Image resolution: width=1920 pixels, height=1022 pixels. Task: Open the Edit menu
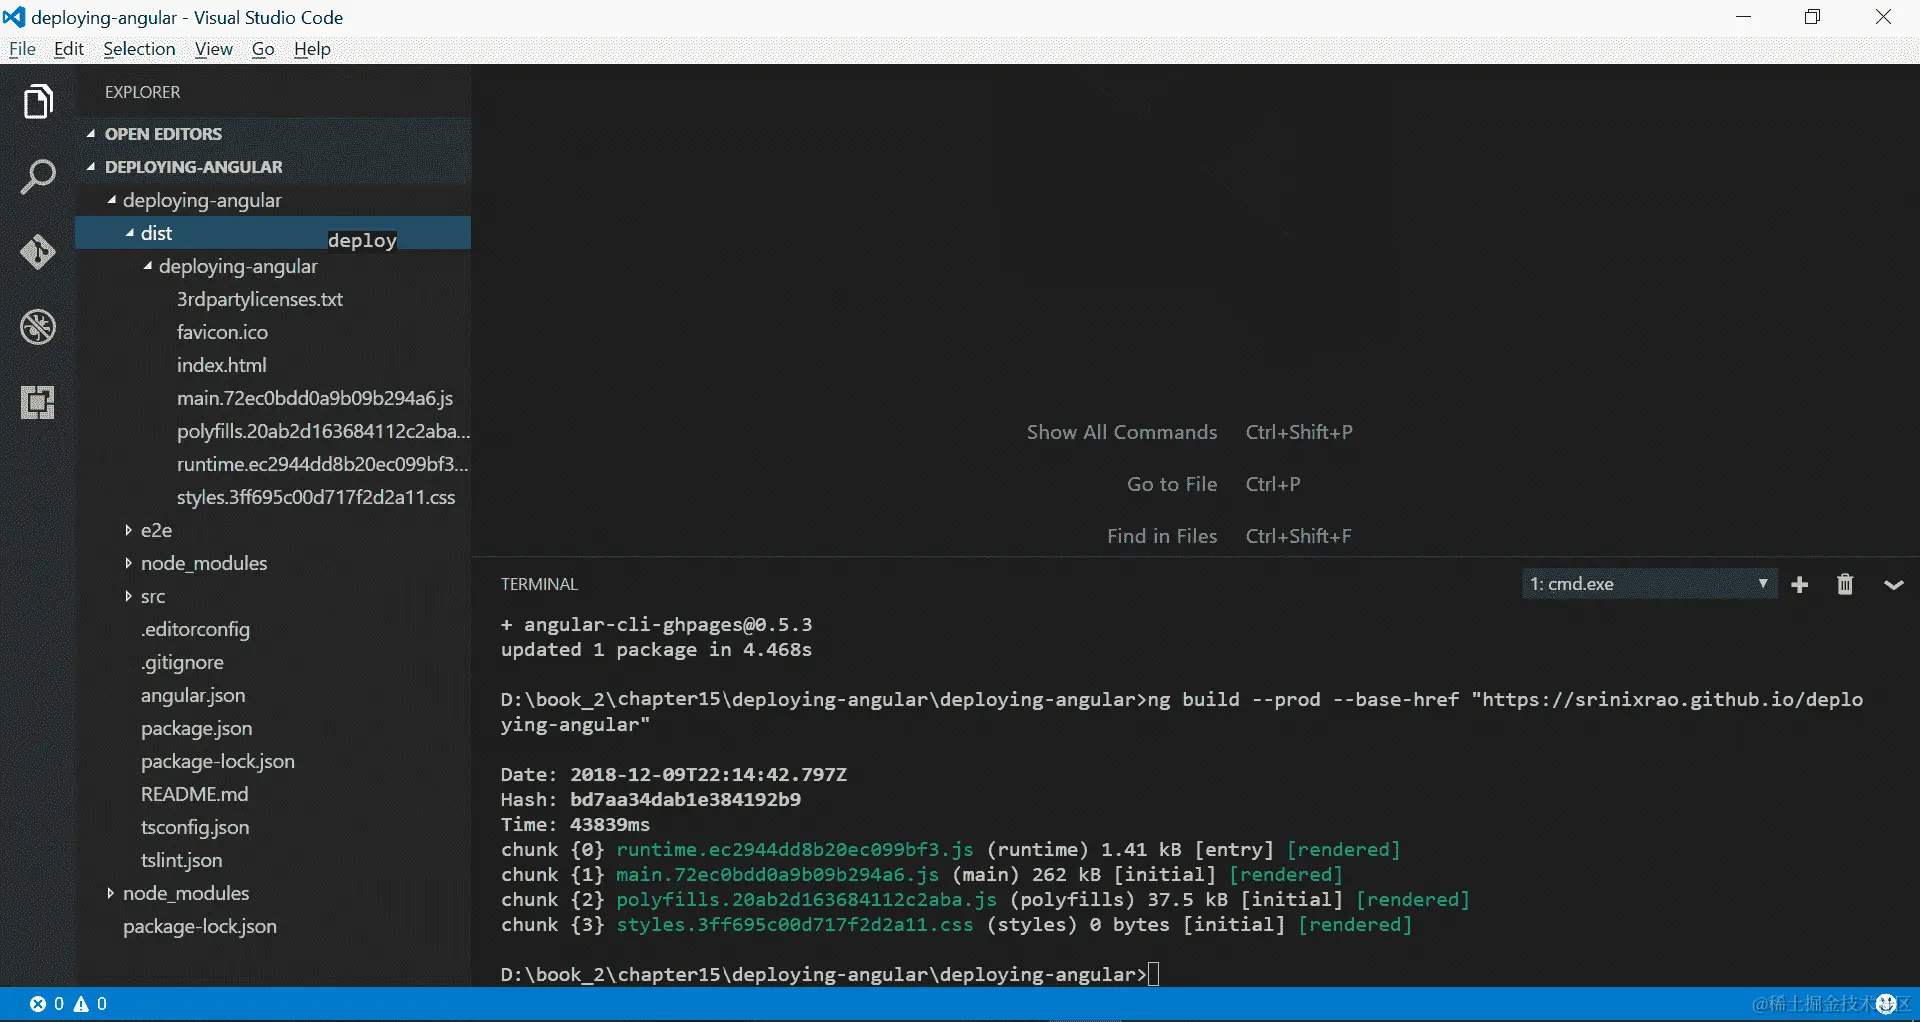(69, 49)
